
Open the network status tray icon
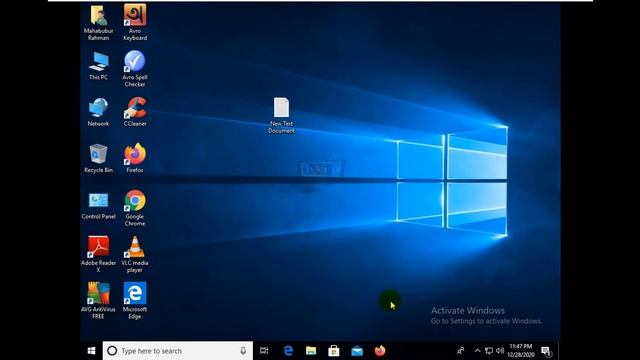pos(489,351)
